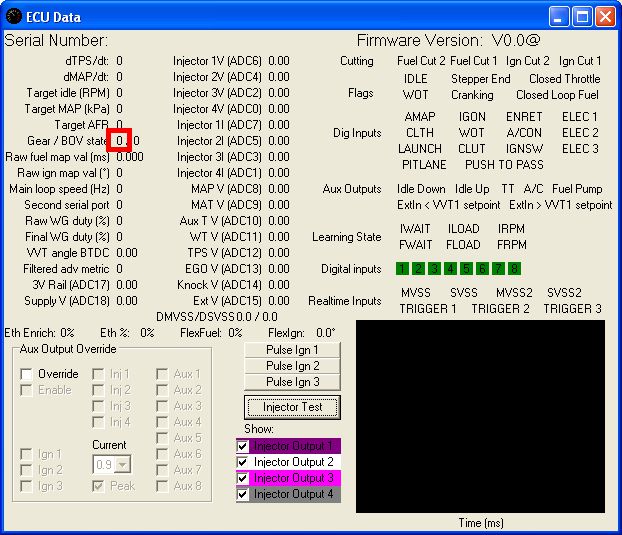Click digital input indicator 4
Image resolution: width=622 pixels, height=535 pixels.
point(450,268)
